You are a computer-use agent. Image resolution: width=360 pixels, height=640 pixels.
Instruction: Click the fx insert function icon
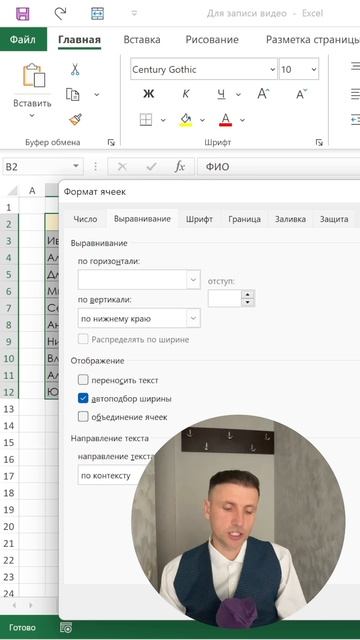coord(180,167)
